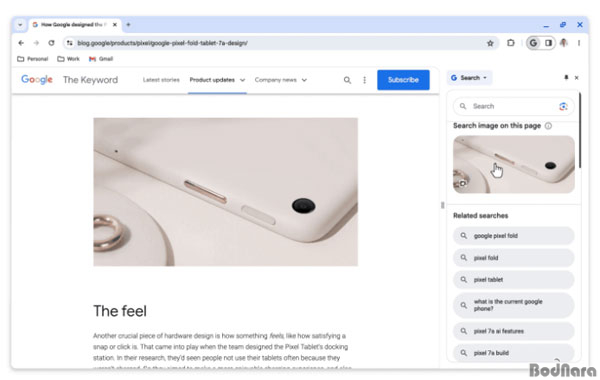The width and height of the screenshot is (600, 380).
Task: Open the blog's three-dot more menu
Action: (364, 80)
